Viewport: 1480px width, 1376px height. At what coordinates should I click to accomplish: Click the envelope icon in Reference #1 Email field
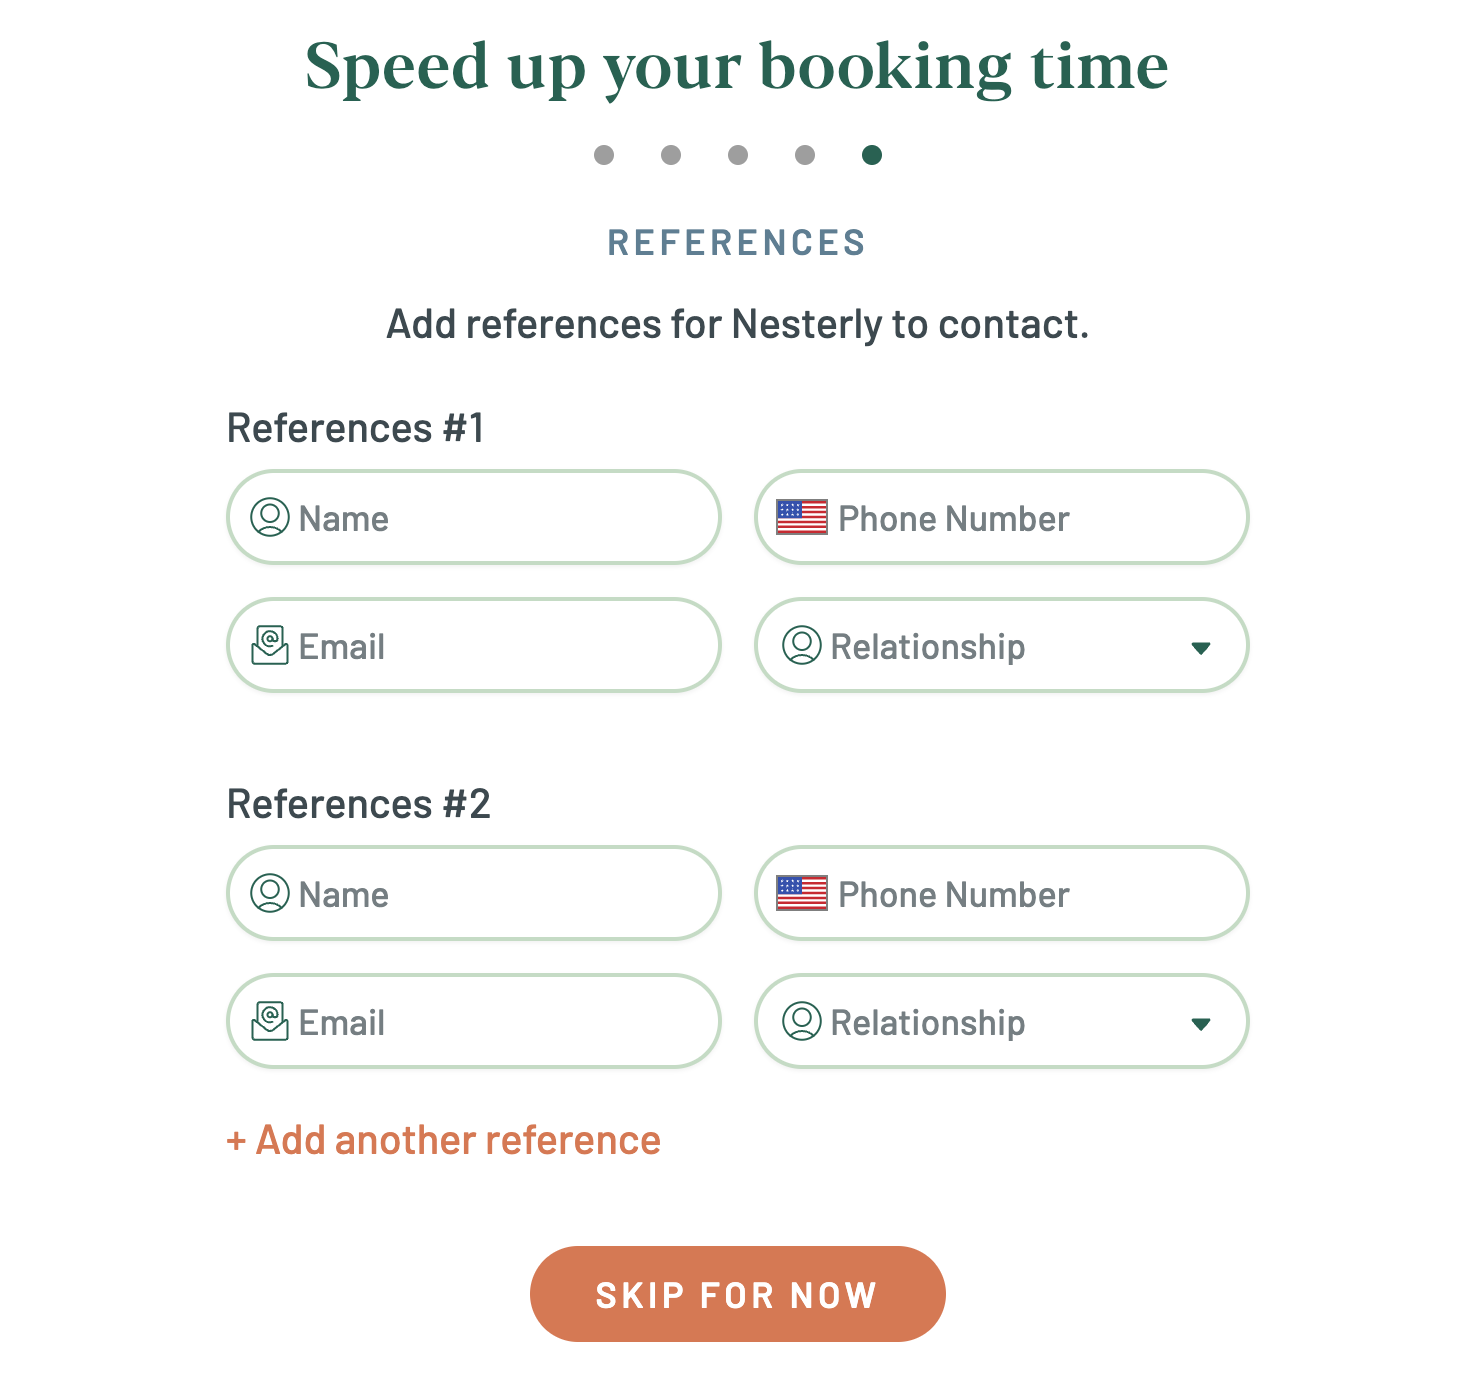(x=269, y=645)
